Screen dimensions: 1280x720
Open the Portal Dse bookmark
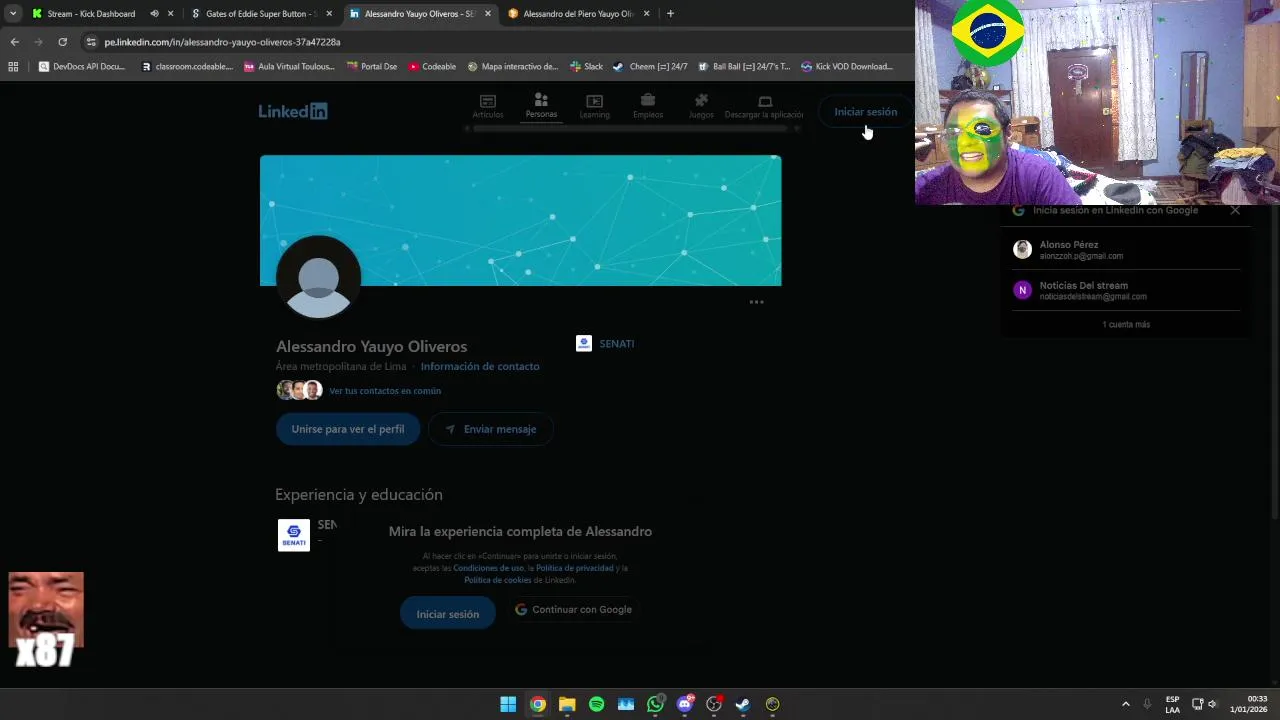[372, 67]
